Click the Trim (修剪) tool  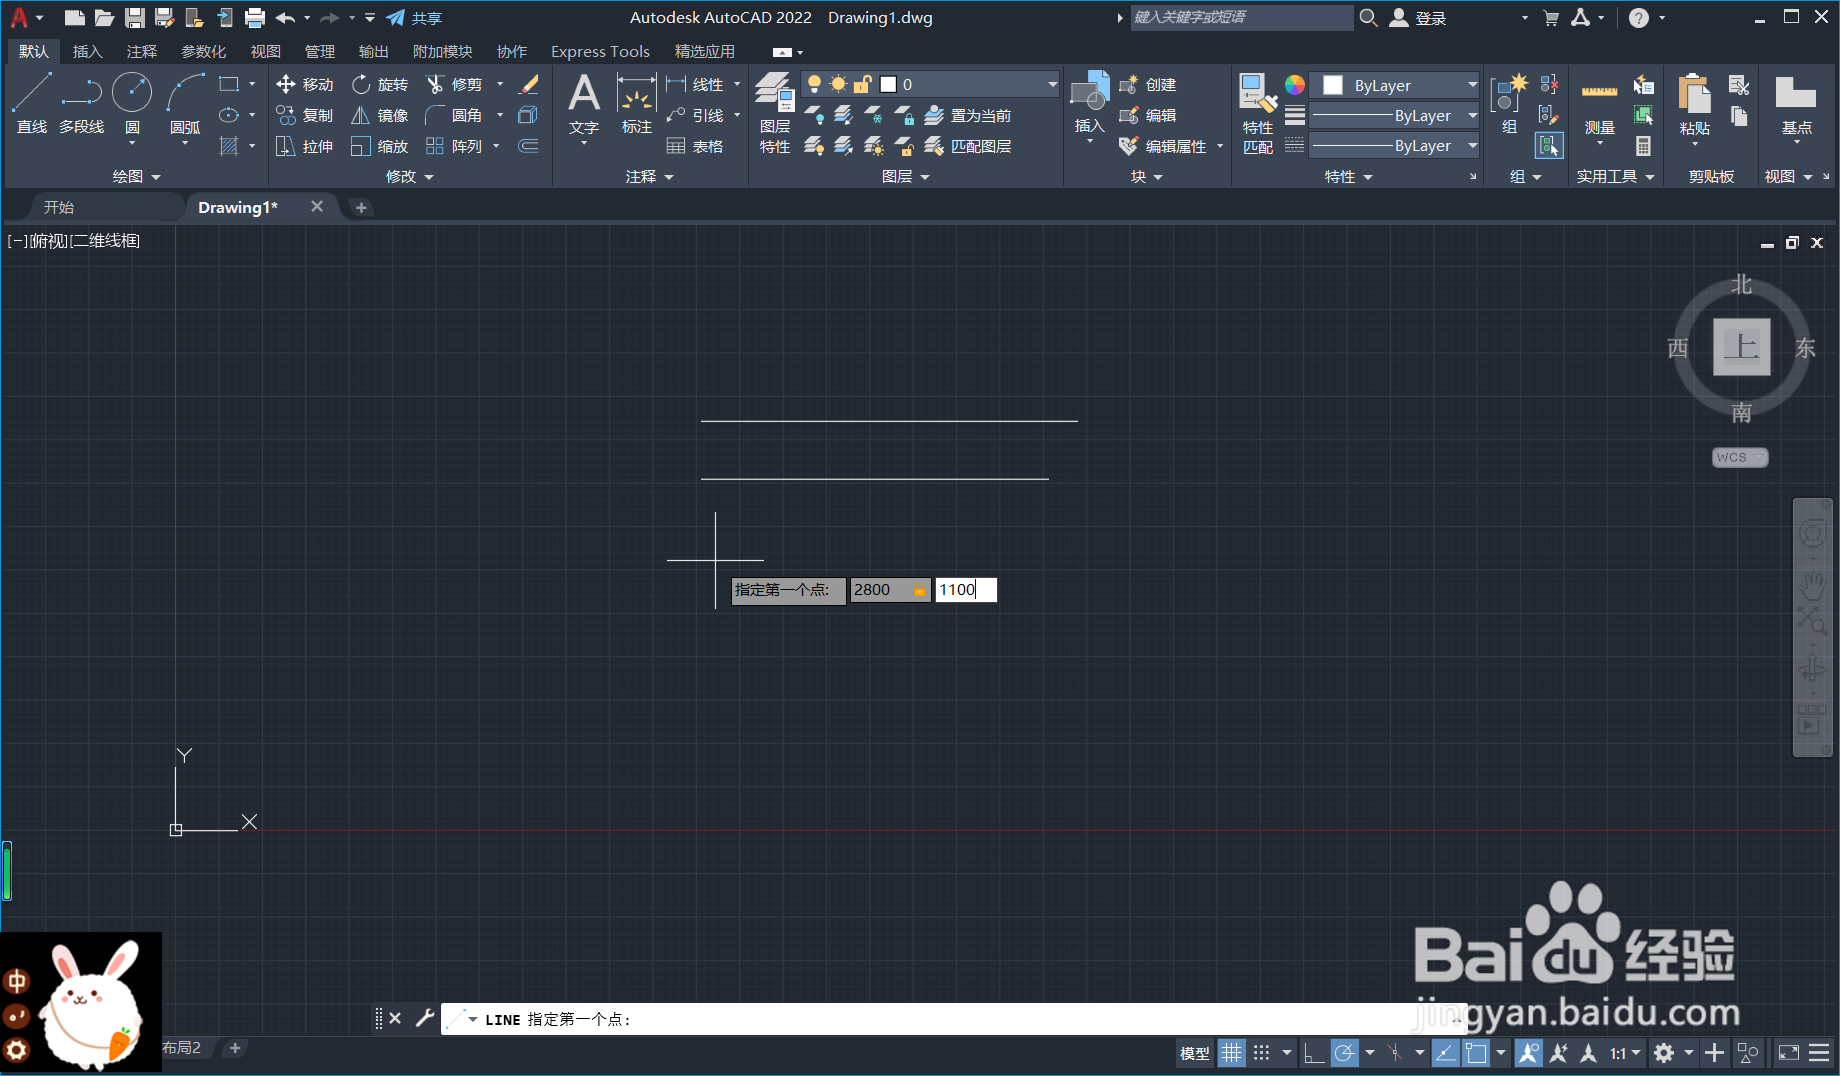(455, 85)
